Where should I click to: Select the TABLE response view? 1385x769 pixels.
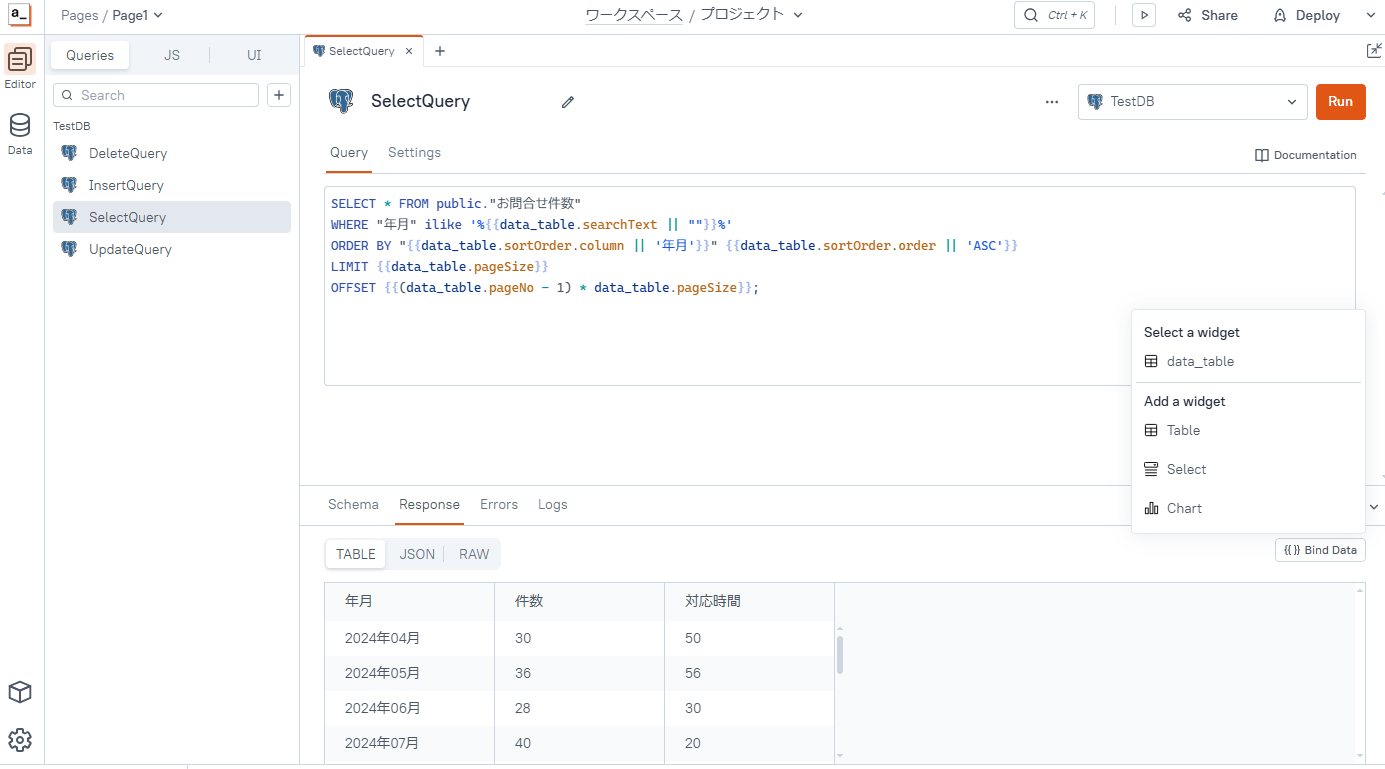[x=356, y=554]
